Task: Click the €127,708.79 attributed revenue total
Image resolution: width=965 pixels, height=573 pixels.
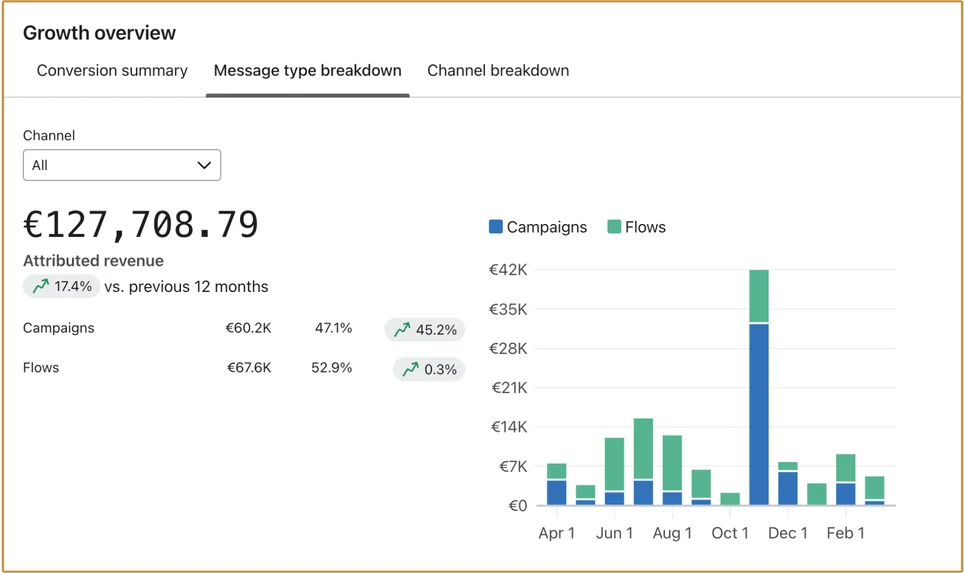Action: (x=141, y=224)
